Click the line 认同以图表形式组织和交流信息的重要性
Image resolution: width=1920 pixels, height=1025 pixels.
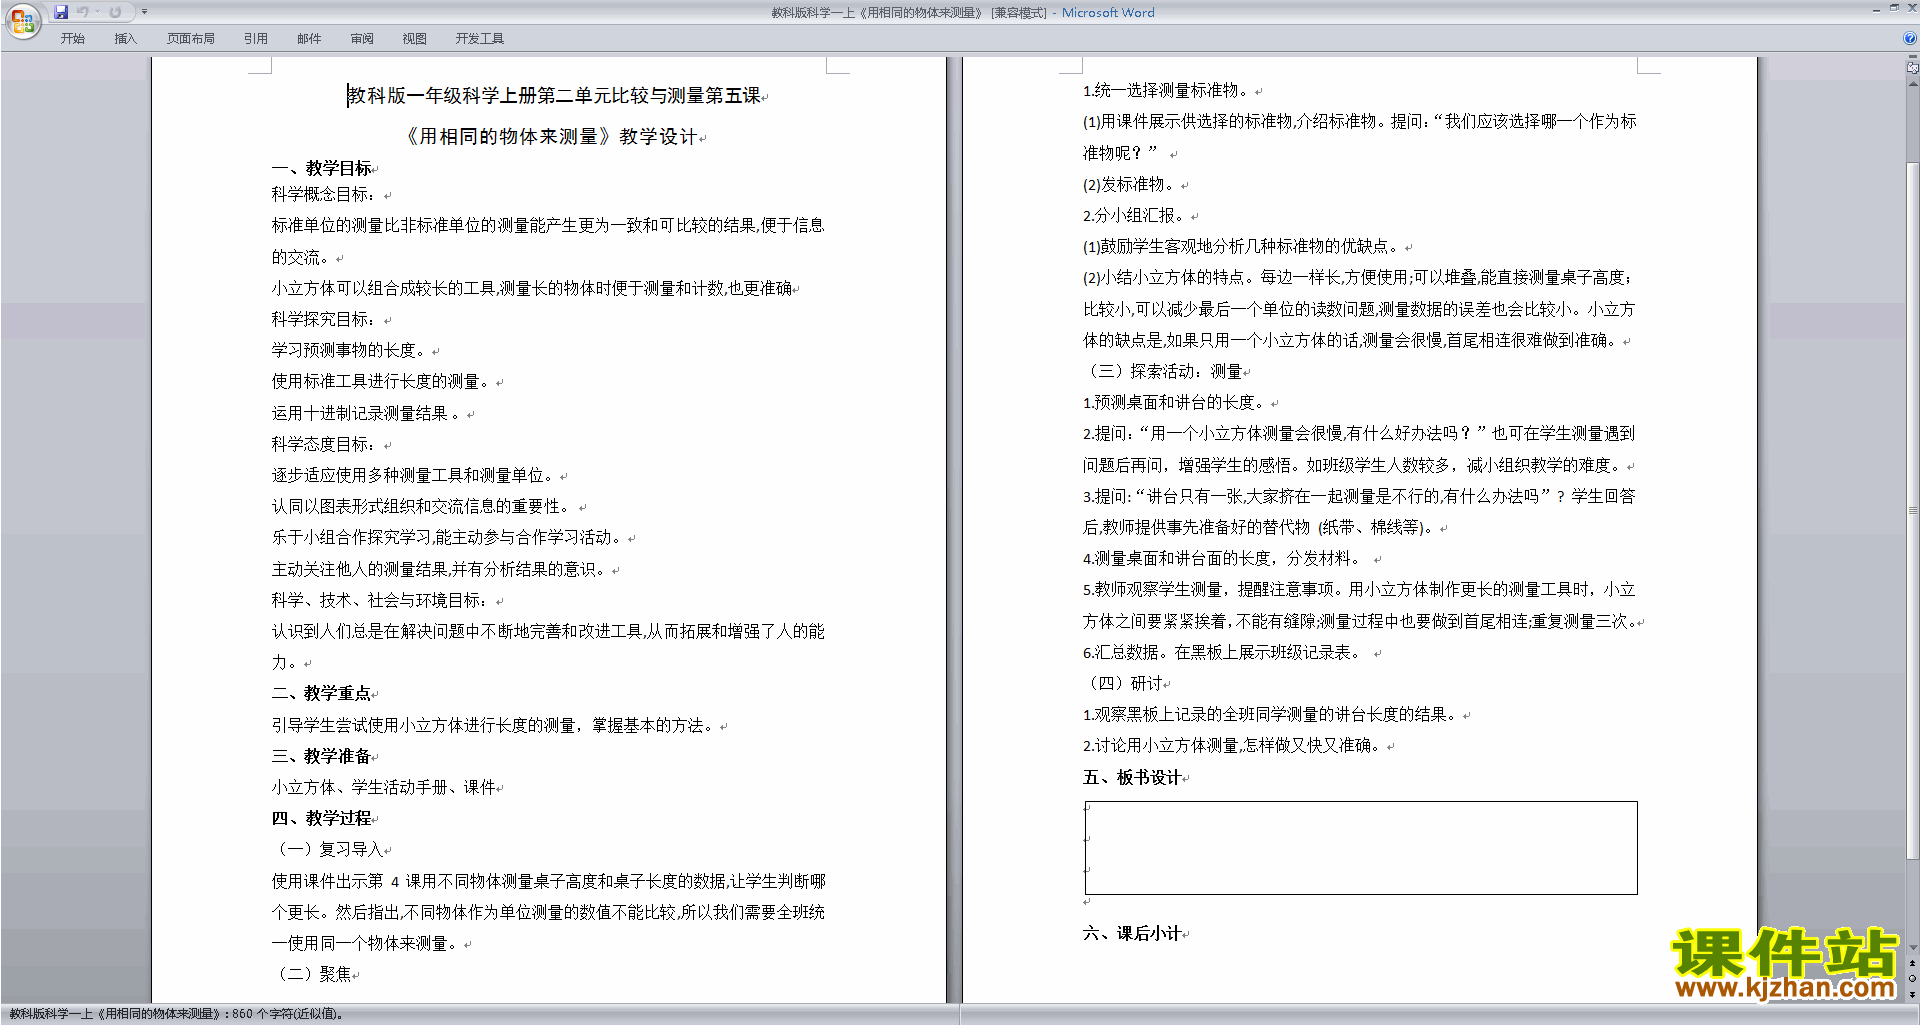coord(424,506)
